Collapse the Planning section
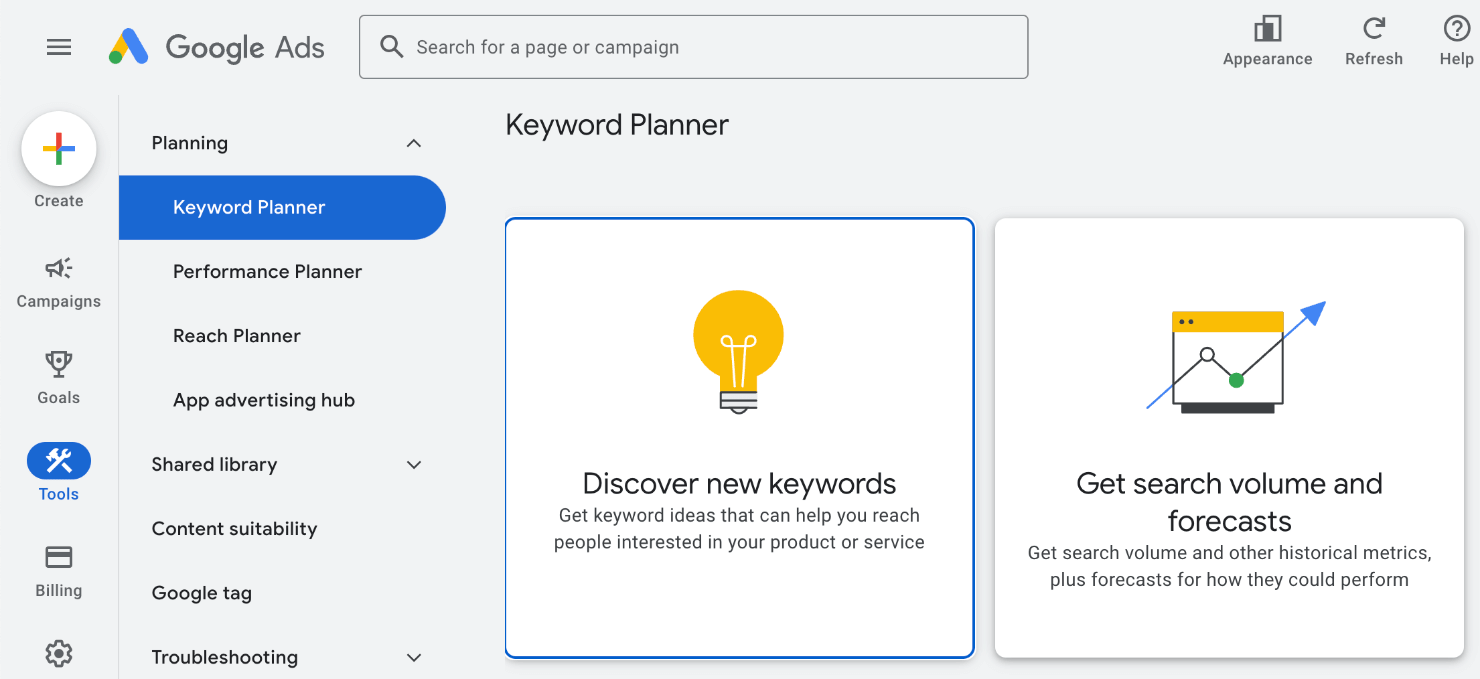1480x679 pixels. pyautogui.click(x=413, y=143)
